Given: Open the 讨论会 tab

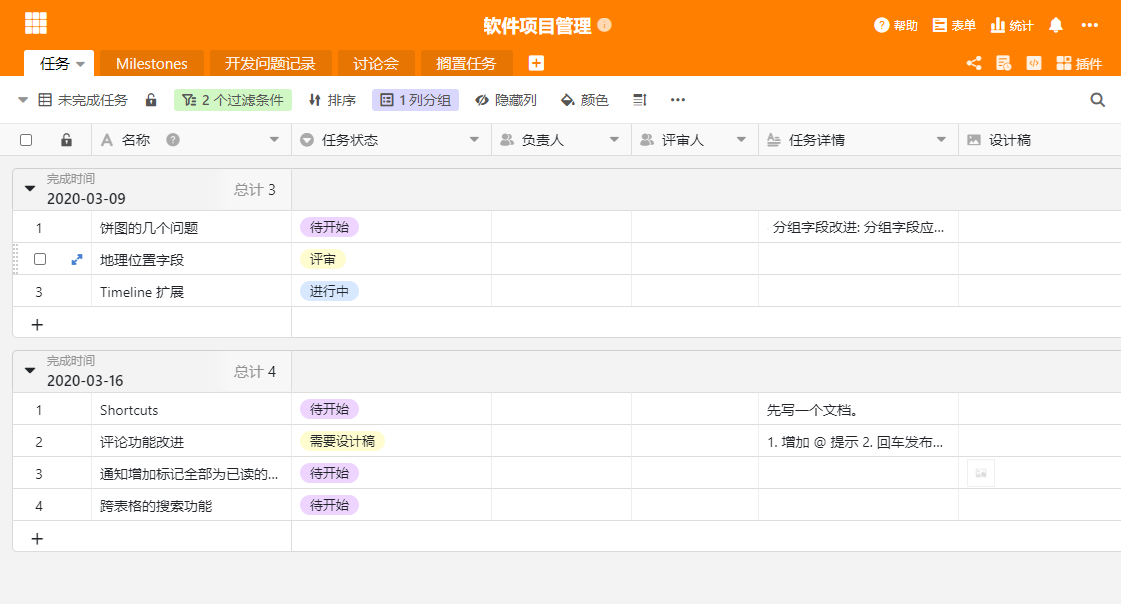Looking at the screenshot, I should tap(375, 63).
